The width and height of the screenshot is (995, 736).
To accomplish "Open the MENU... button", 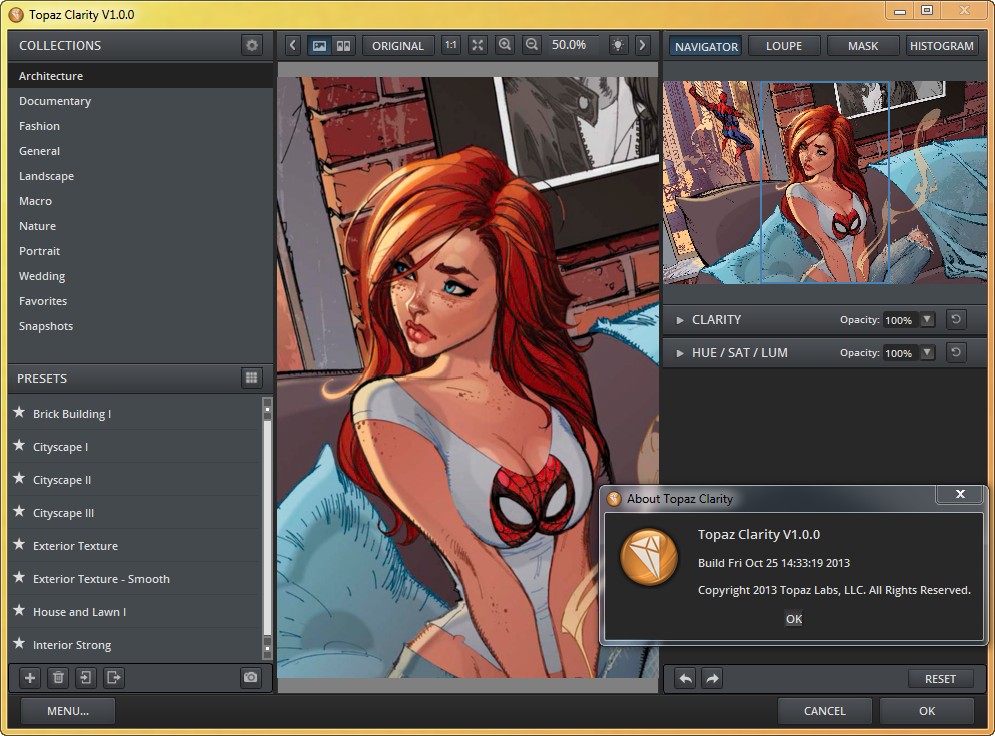I will [x=68, y=711].
